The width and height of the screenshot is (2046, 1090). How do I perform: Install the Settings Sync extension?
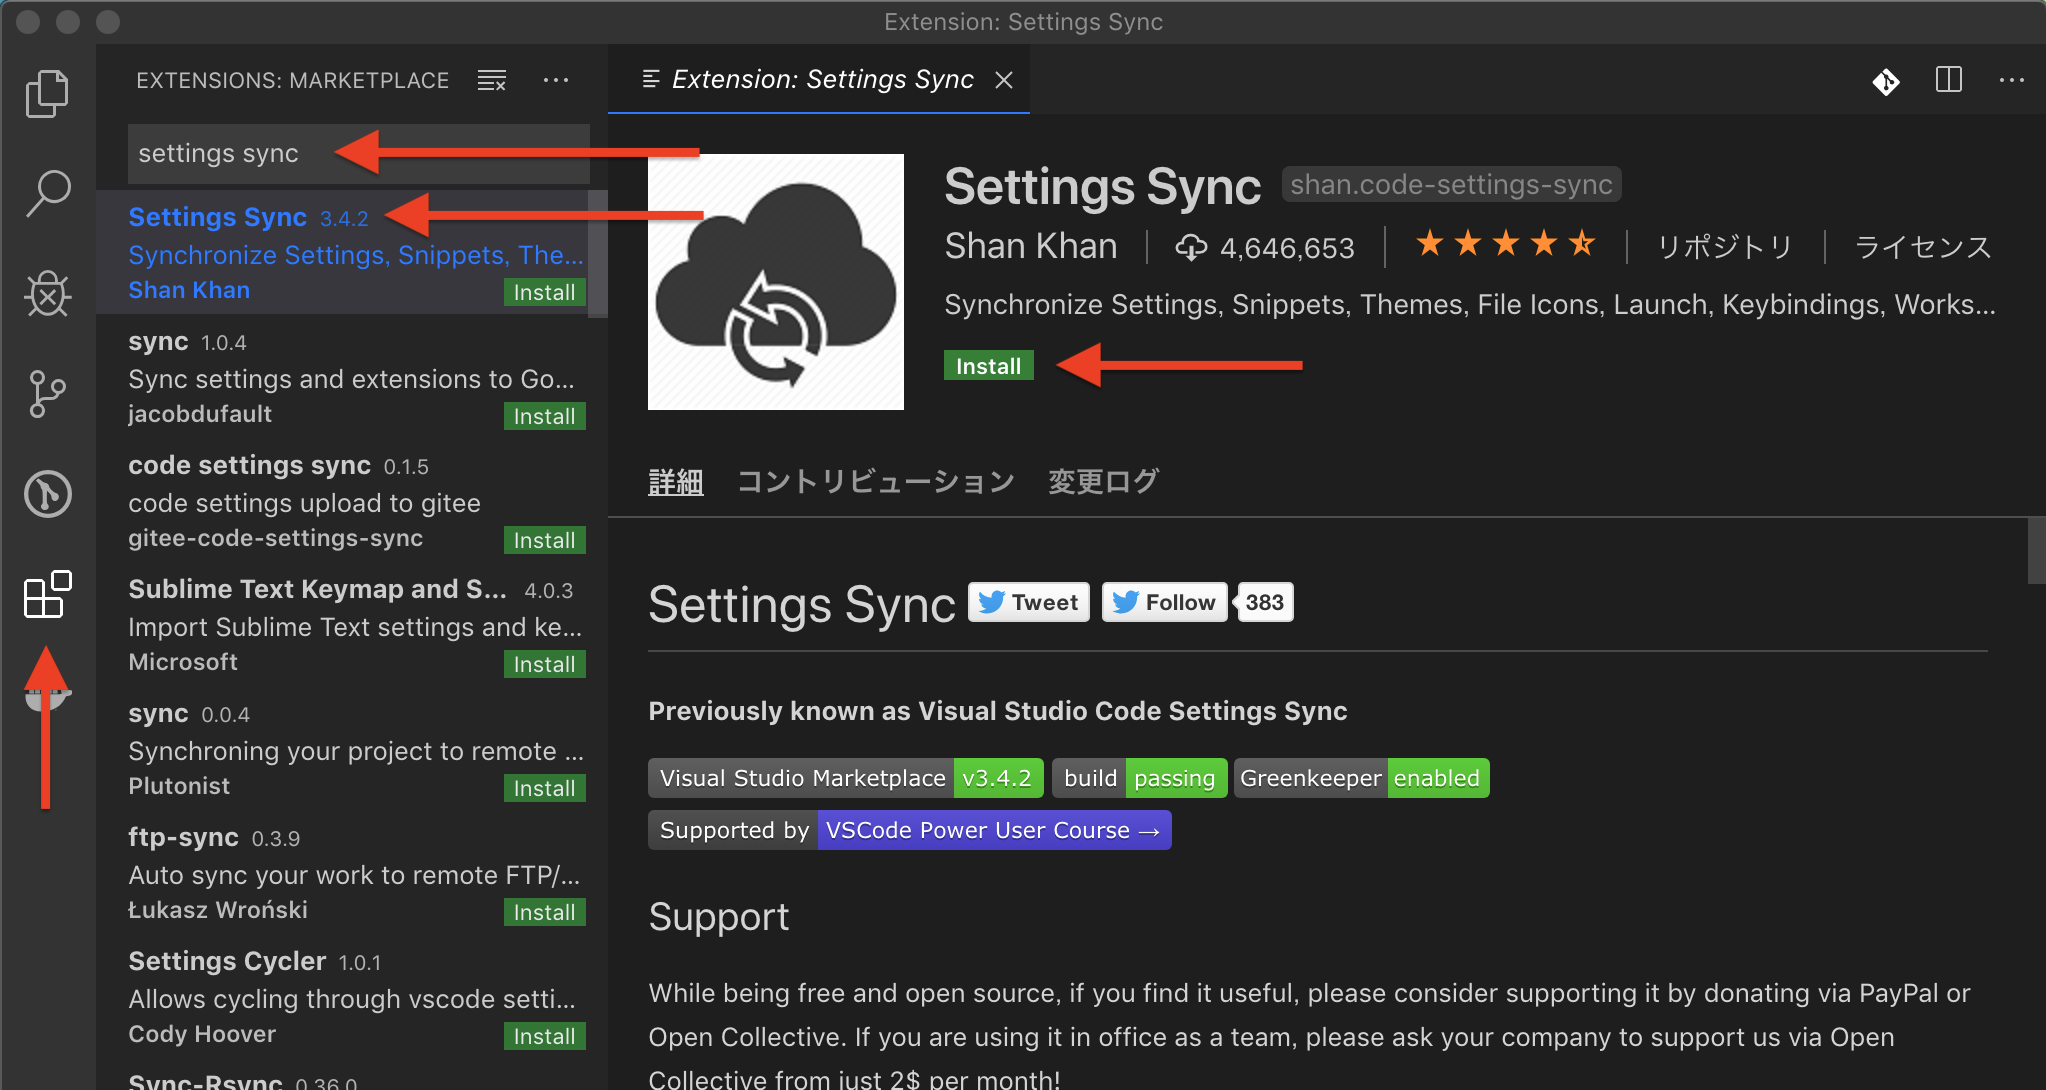coord(988,366)
